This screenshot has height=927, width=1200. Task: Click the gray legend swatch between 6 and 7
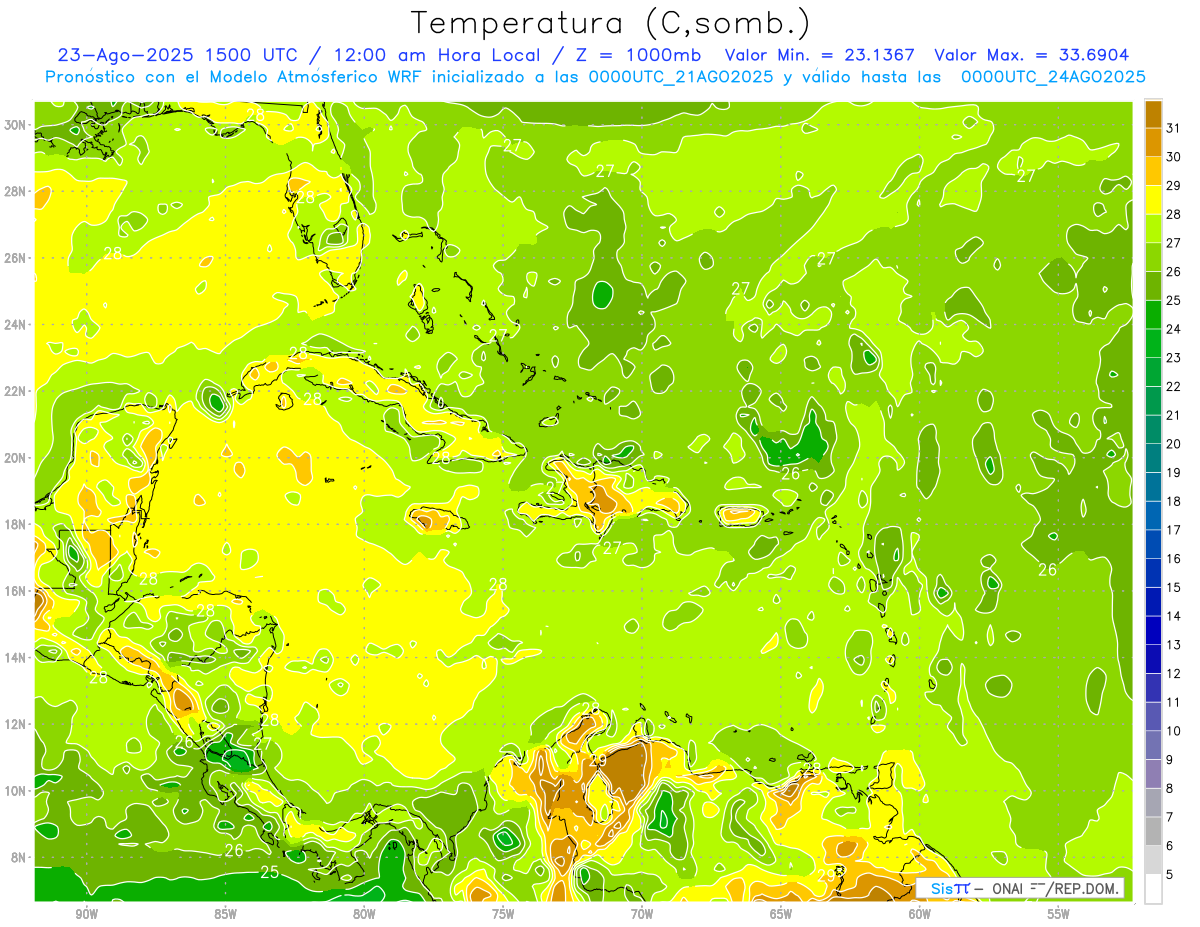pos(1154,831)
